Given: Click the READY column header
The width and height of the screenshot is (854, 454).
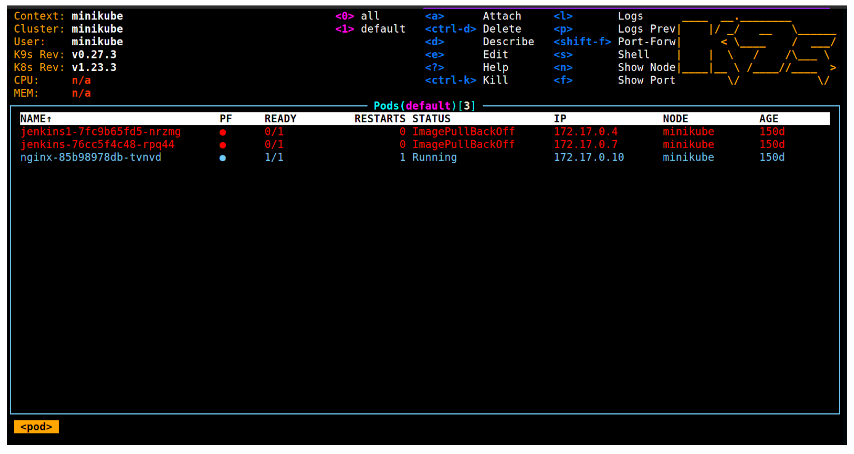Looking at the screenshot, I should 280,119.
